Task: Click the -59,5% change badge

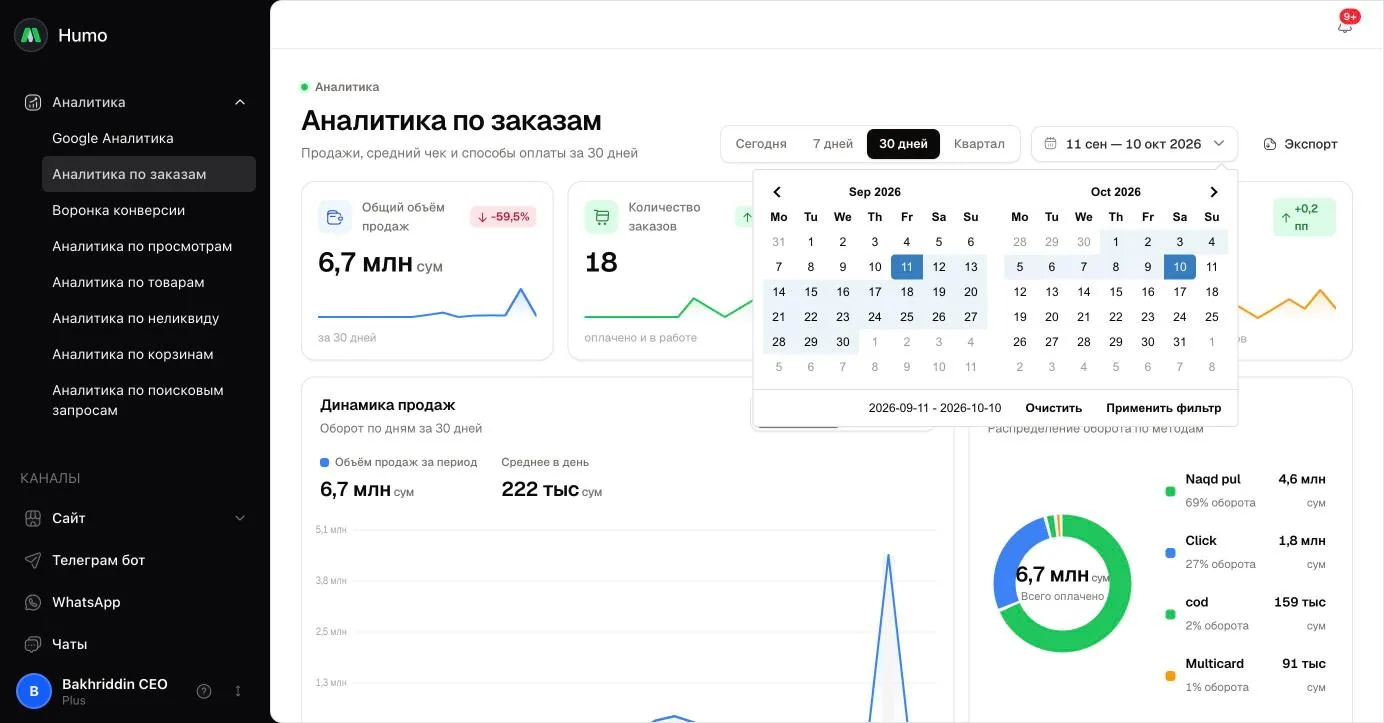Action: pyautogui.click(x=503, y=216)
